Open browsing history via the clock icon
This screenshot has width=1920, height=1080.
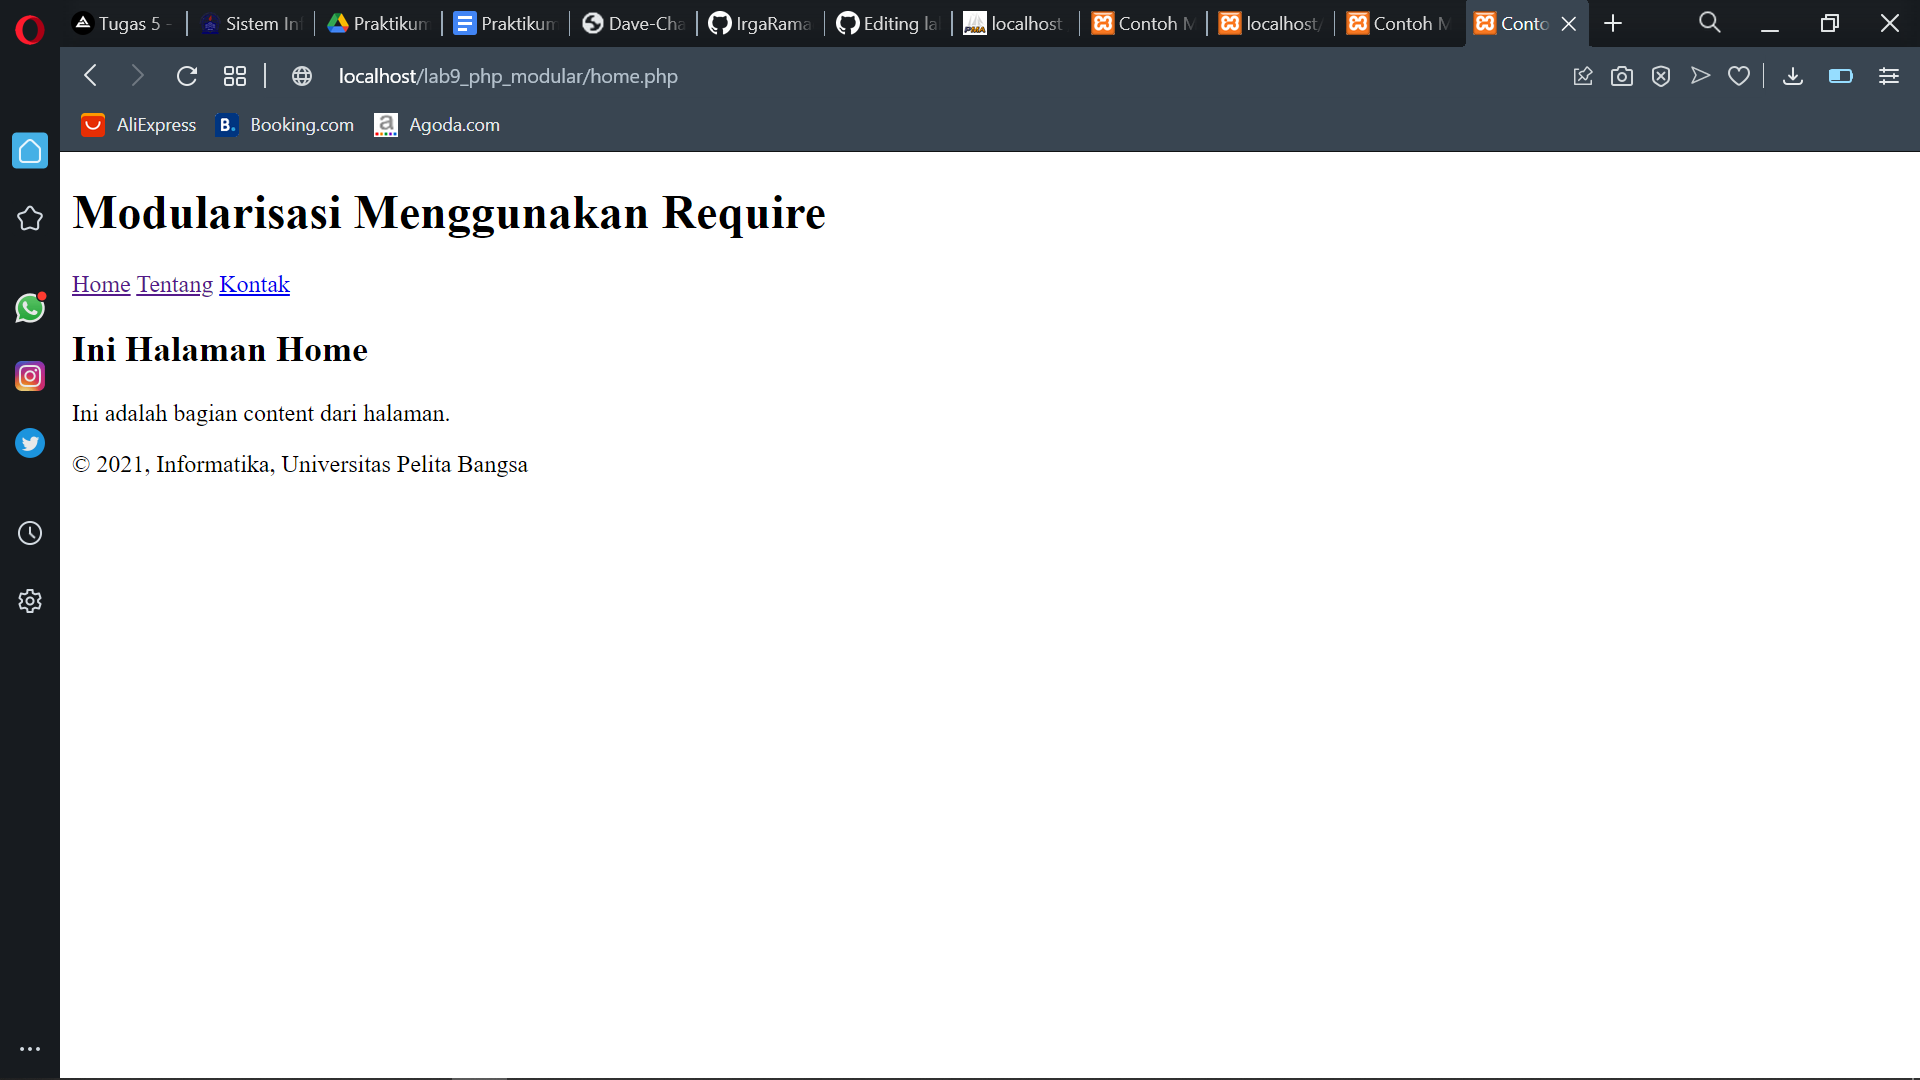click(30, 533)
